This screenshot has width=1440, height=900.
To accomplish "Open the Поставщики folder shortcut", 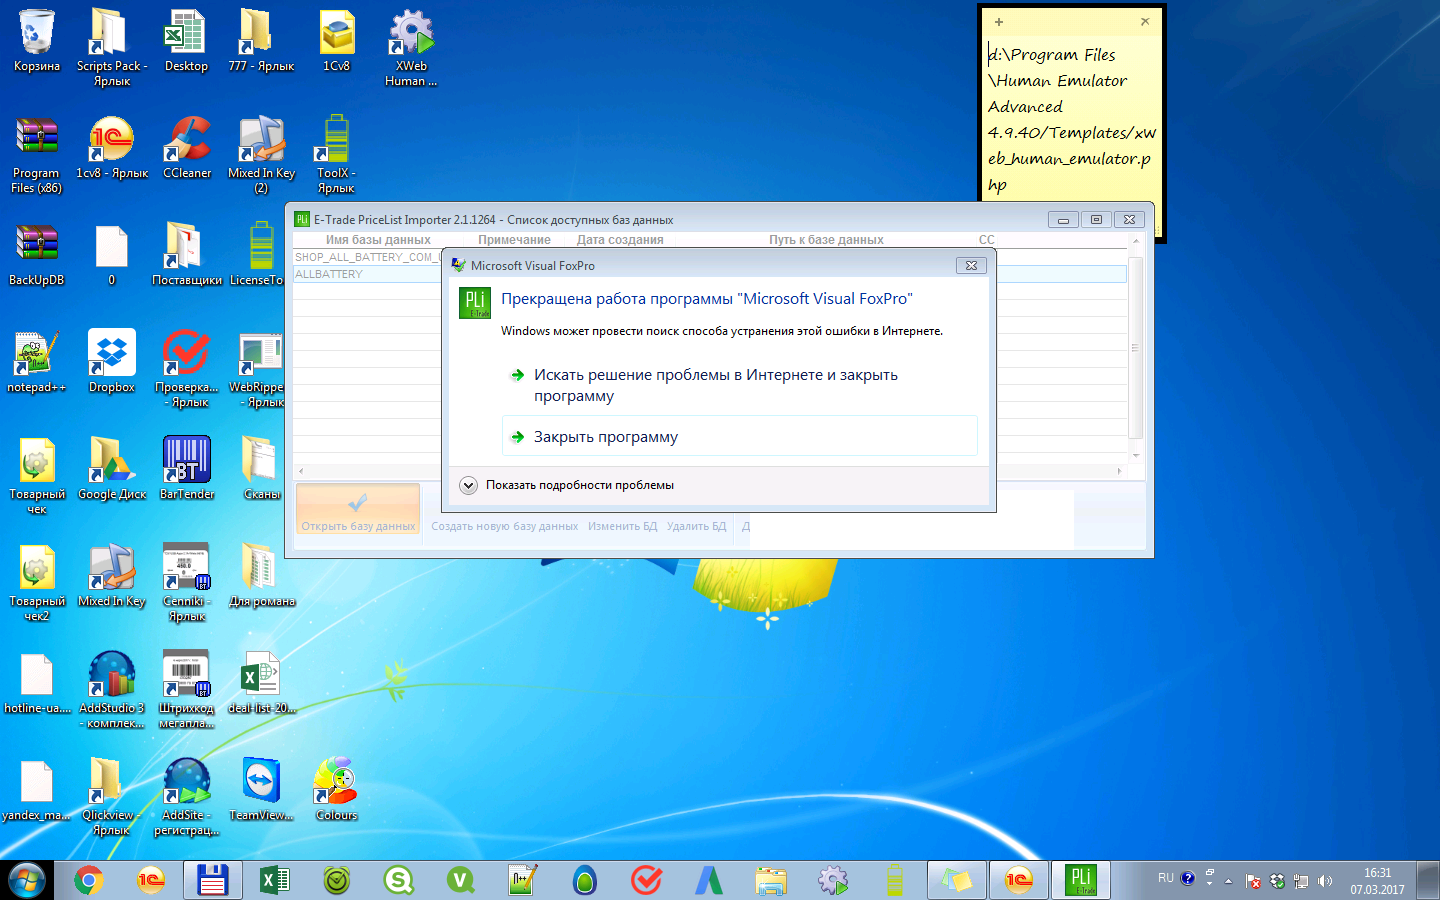I will tap(187, 255).
